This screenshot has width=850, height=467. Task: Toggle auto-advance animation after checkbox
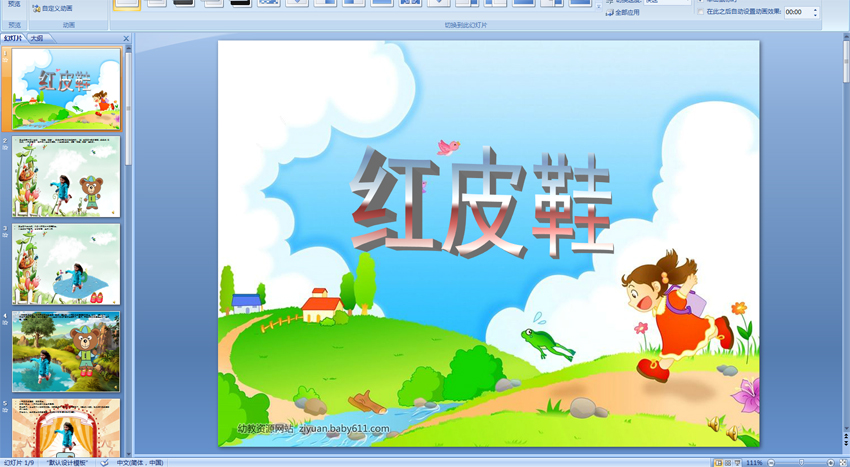click(700, 12)
